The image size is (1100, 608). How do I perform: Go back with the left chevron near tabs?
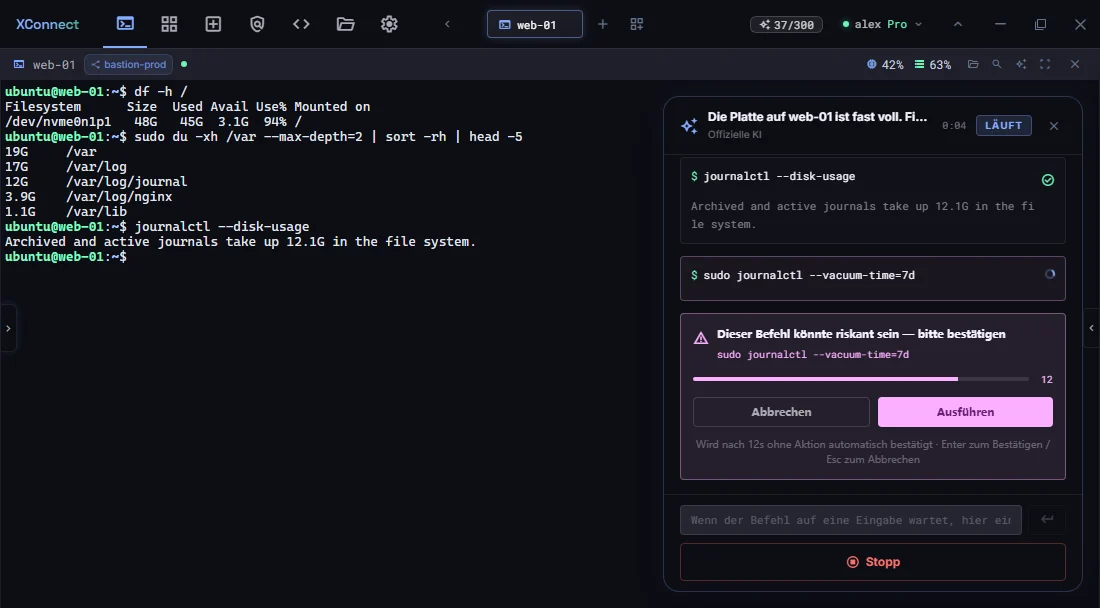click(448, 24)
